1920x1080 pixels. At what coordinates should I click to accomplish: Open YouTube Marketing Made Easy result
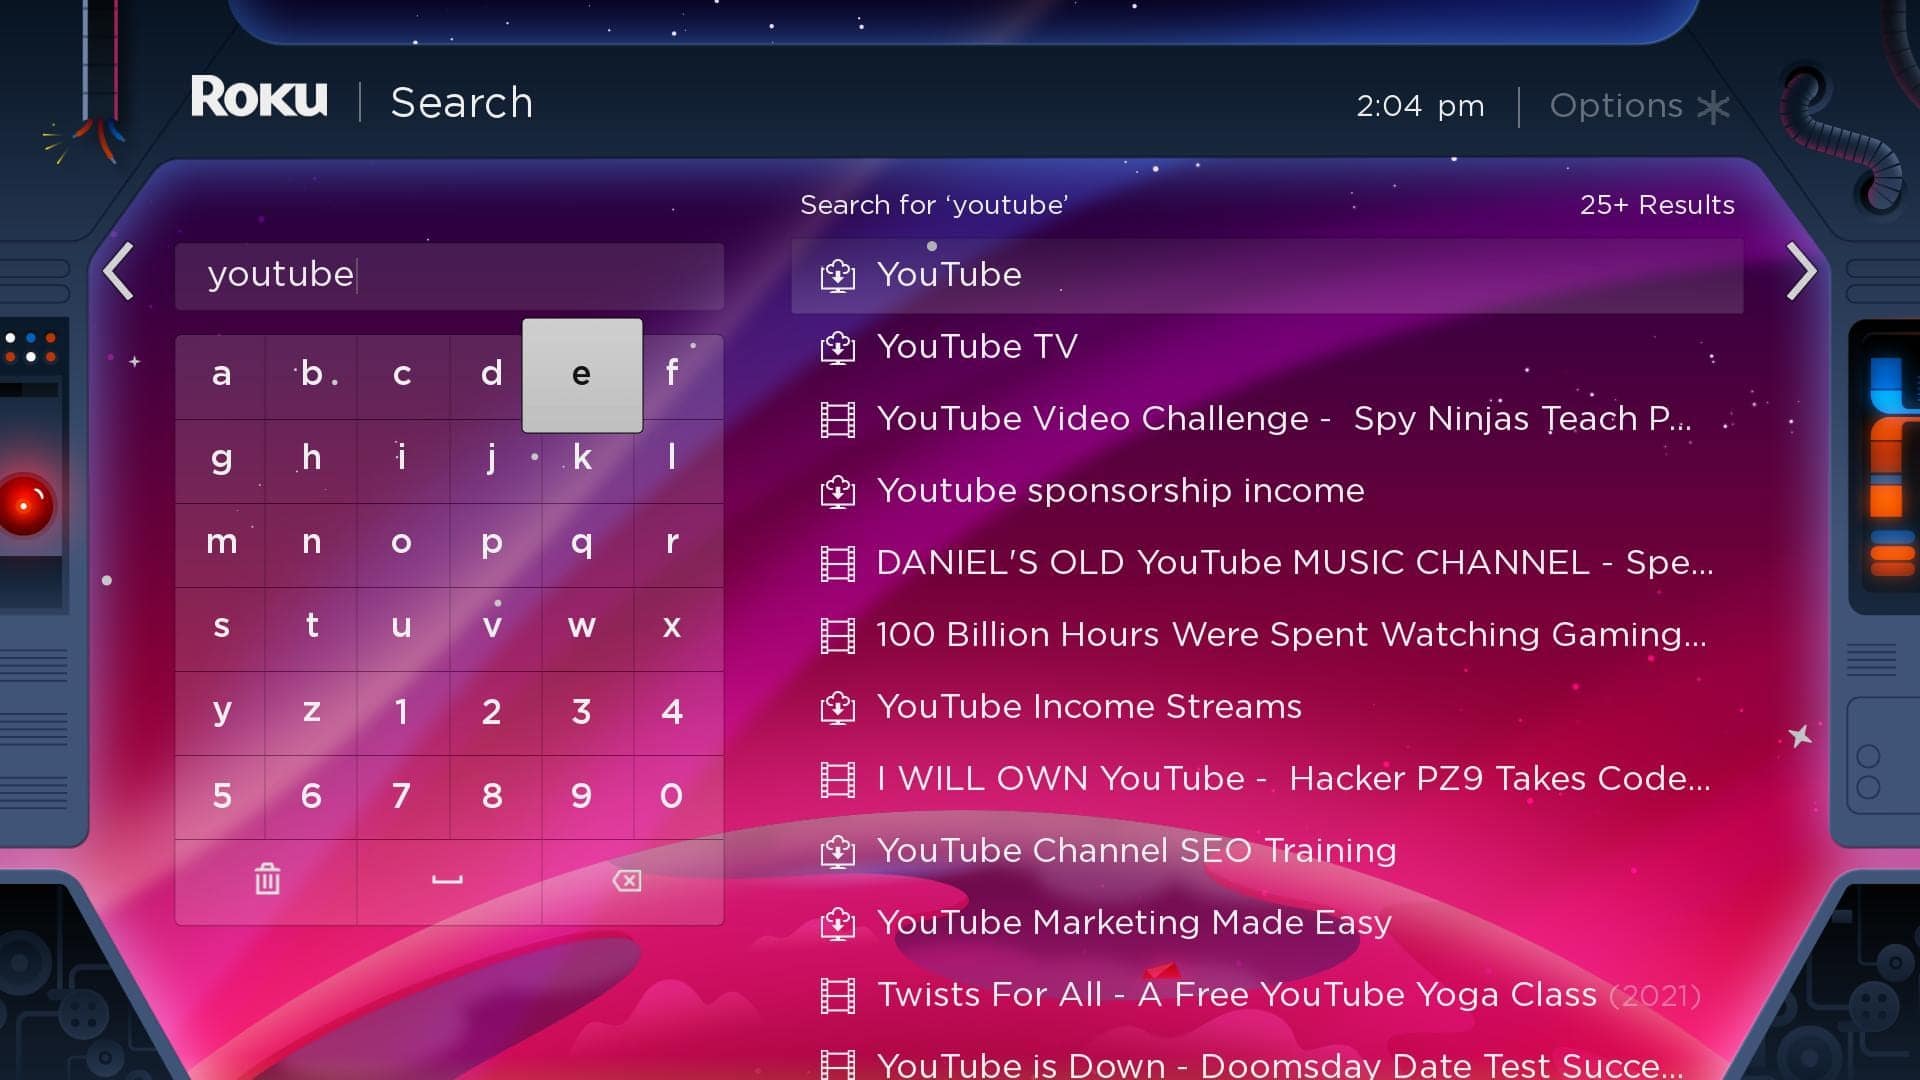coord(1267,923)
